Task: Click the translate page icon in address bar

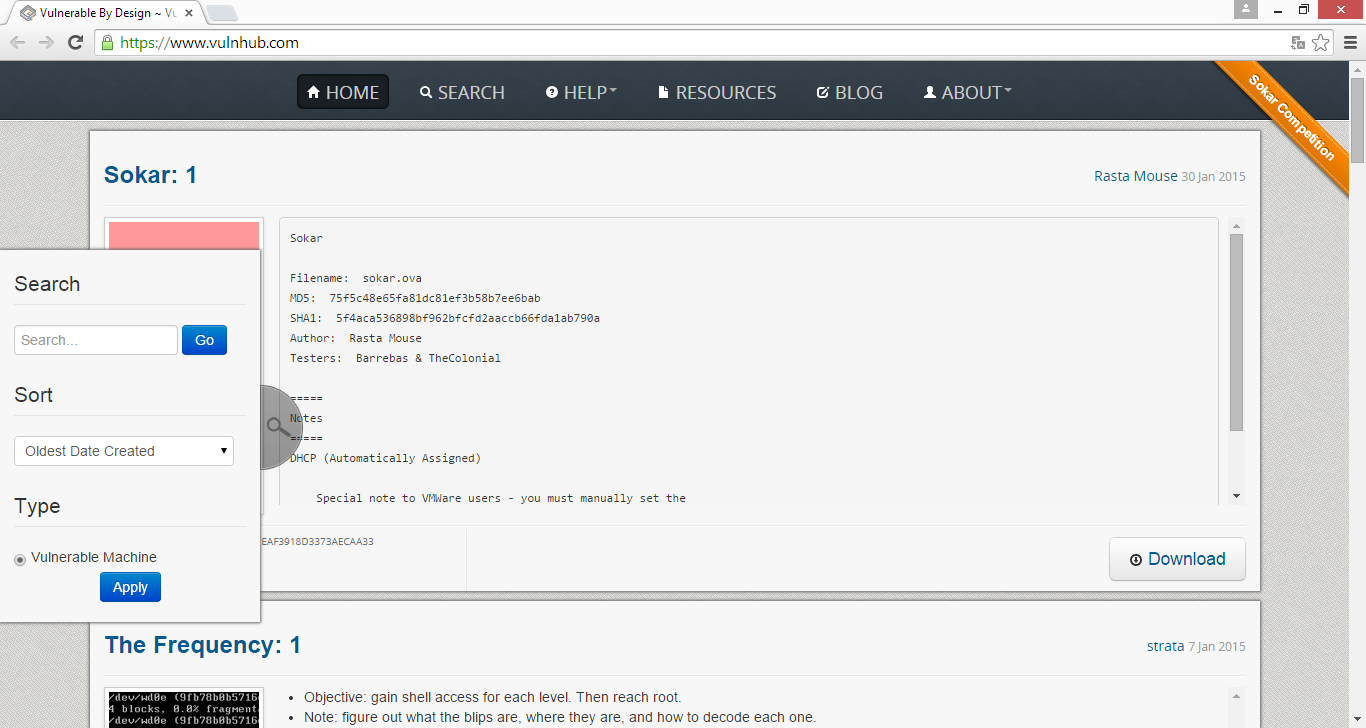Action: [x=1298, y=42]
